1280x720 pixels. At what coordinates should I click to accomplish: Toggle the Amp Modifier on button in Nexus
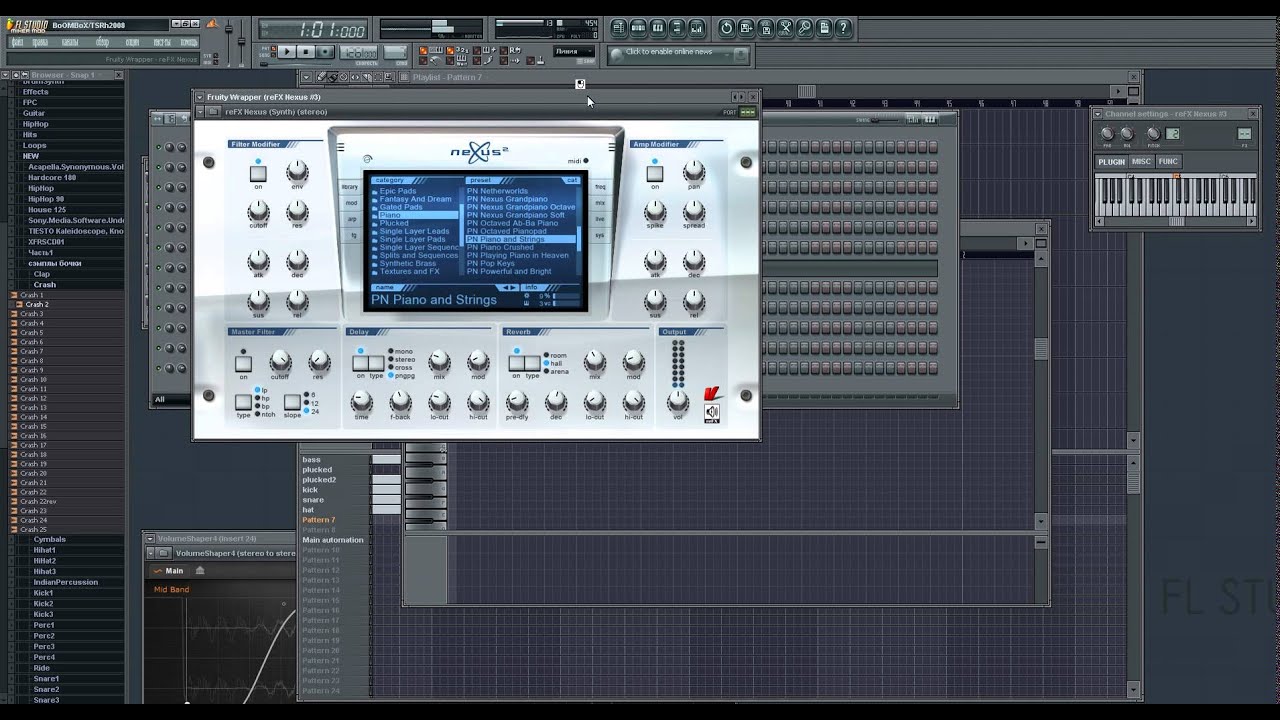[655, 174]
